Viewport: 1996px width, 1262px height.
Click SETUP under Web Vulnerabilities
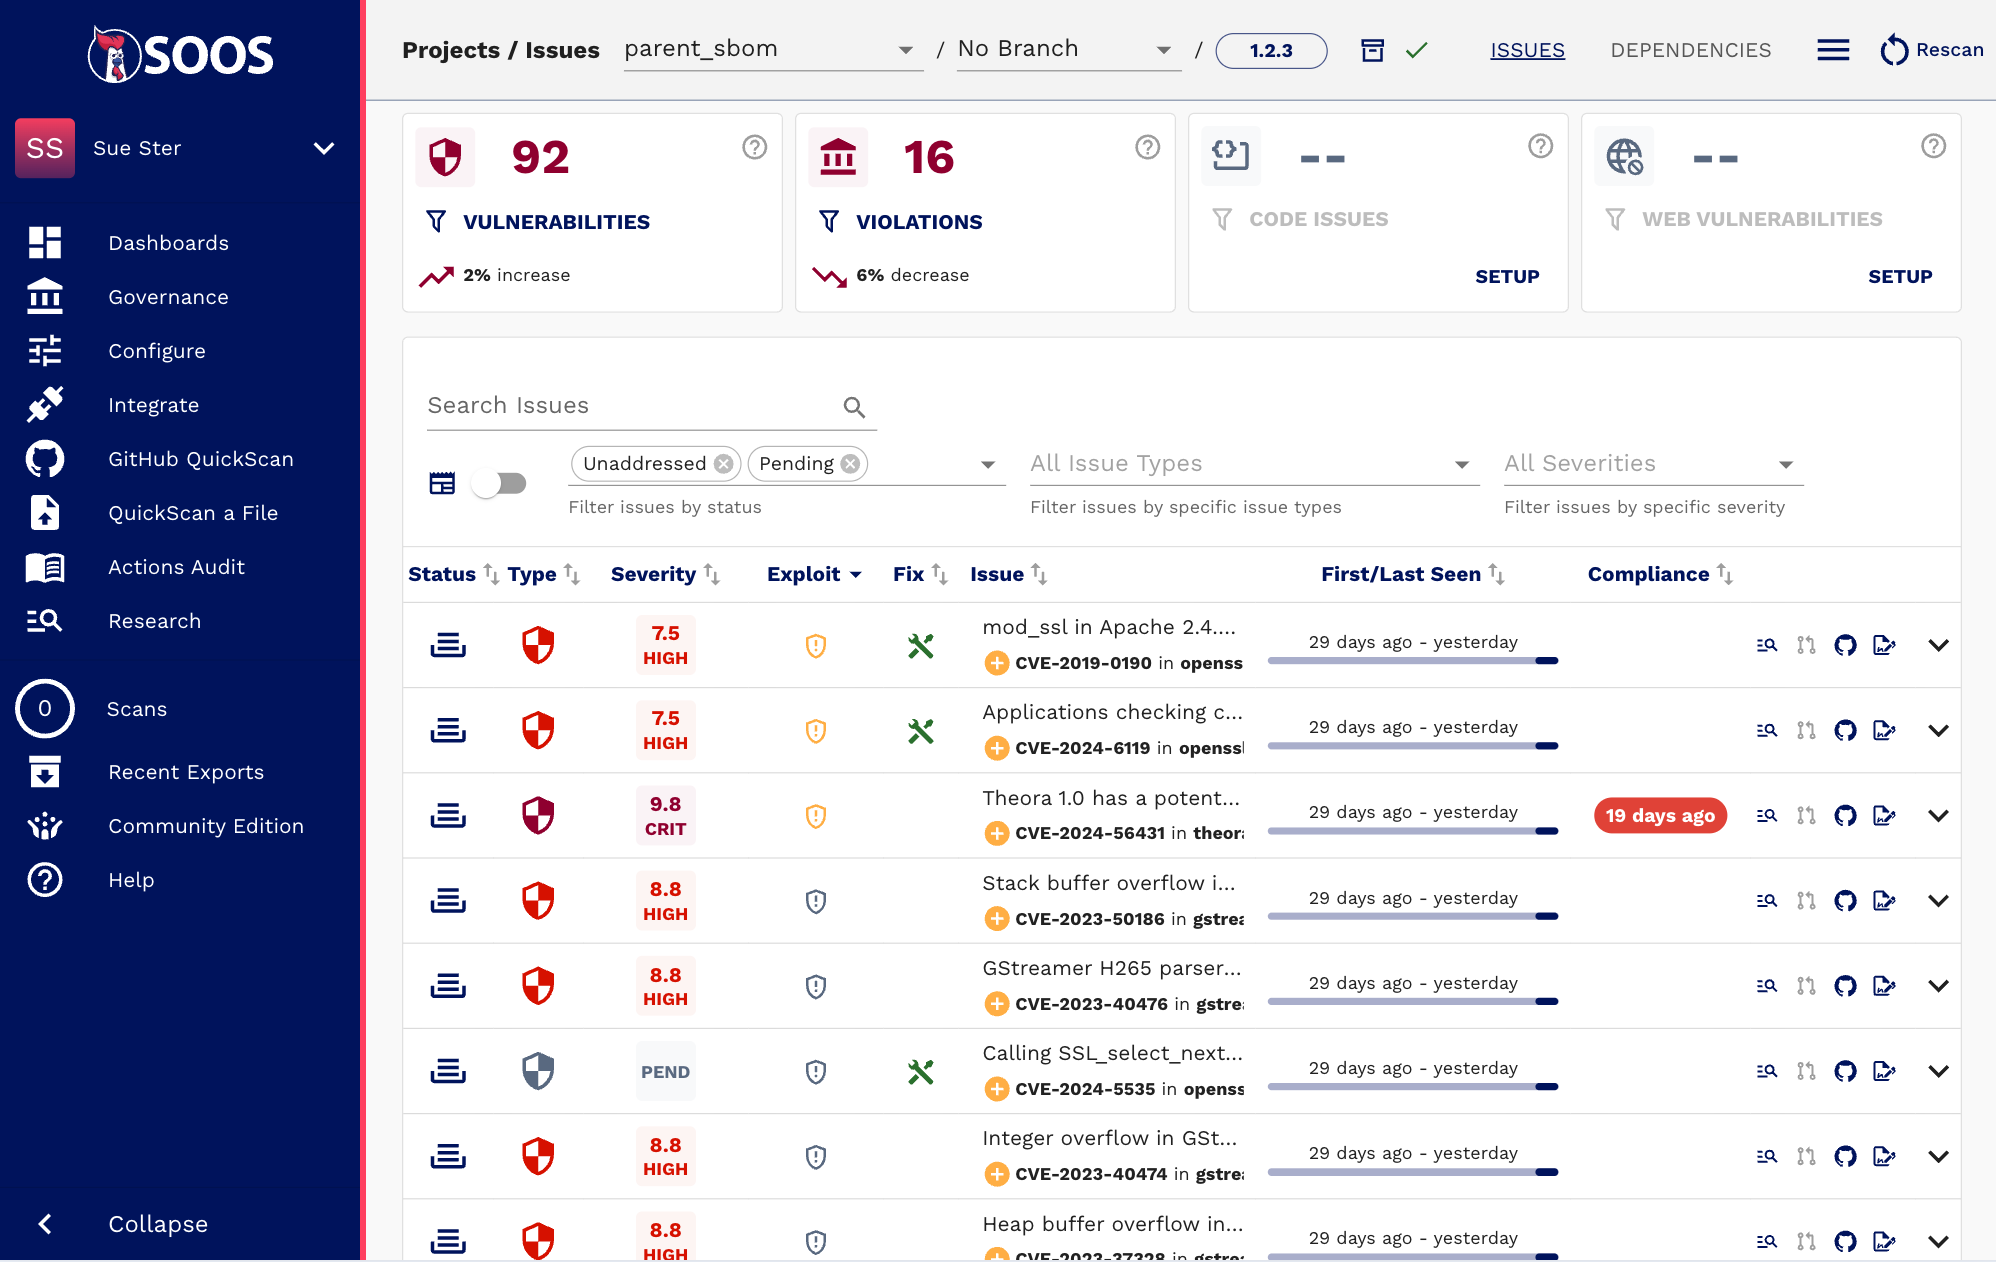(x=1900, y=276)
